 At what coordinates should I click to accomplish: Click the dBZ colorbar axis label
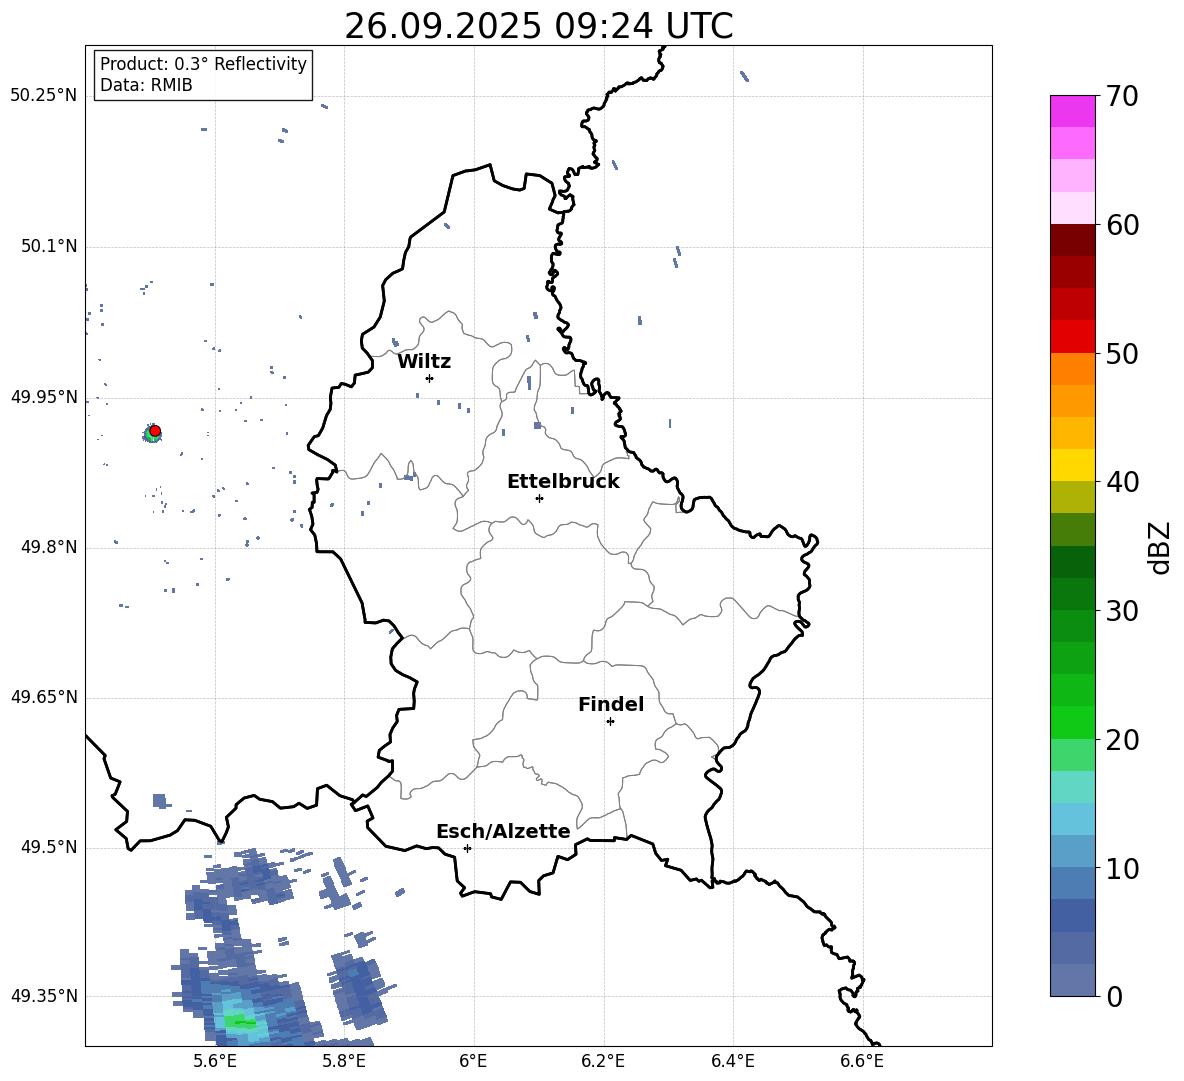click(x=1159, y=547)
